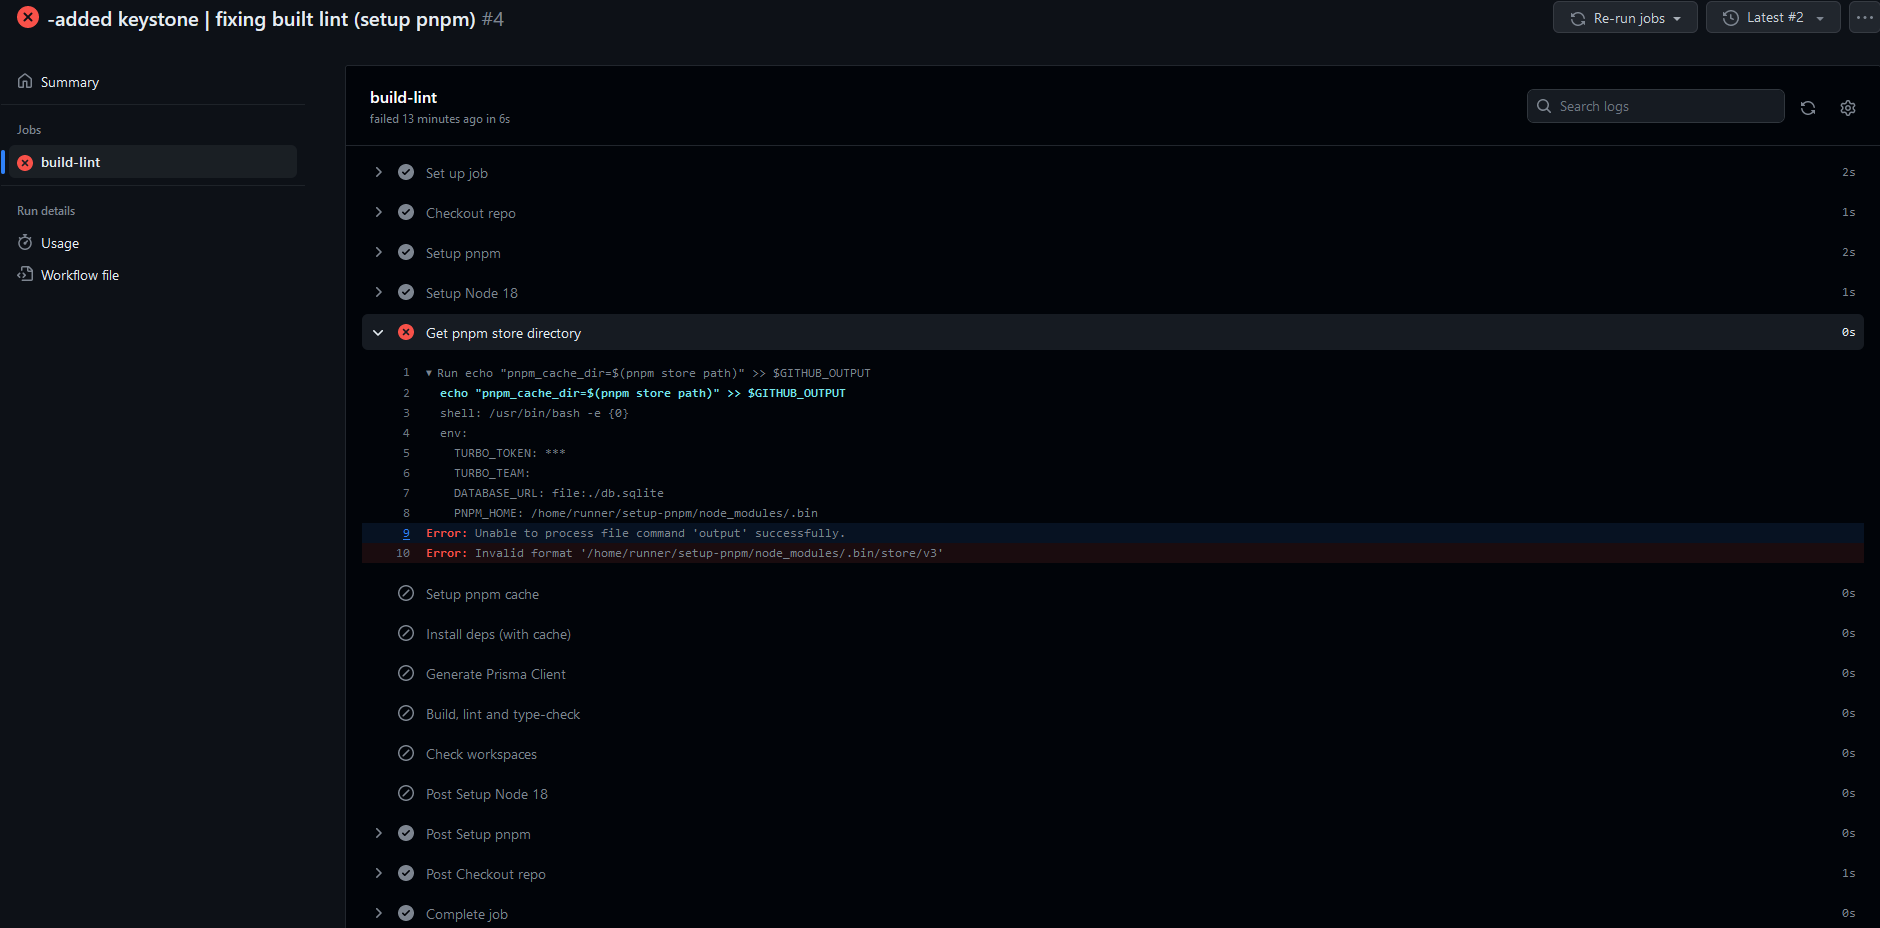Click the skipped icon for Install deps (with cache)

[x=406, y=633]
